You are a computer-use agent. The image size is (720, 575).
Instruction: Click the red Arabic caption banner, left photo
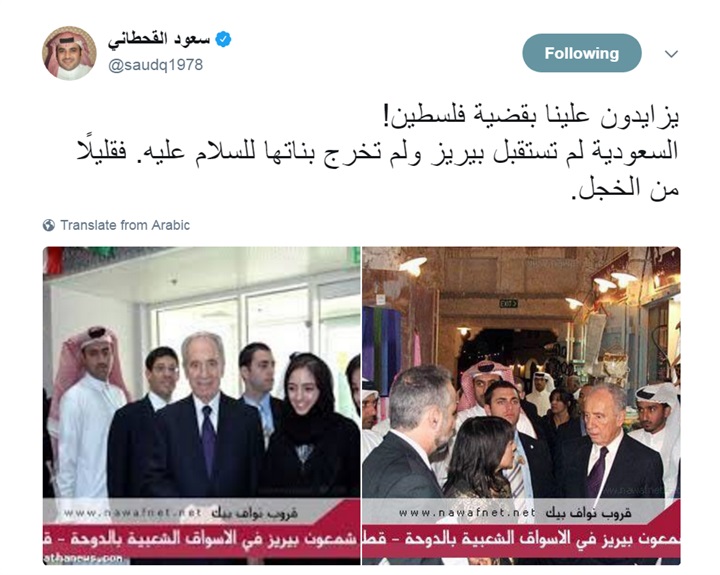[202, 539]
